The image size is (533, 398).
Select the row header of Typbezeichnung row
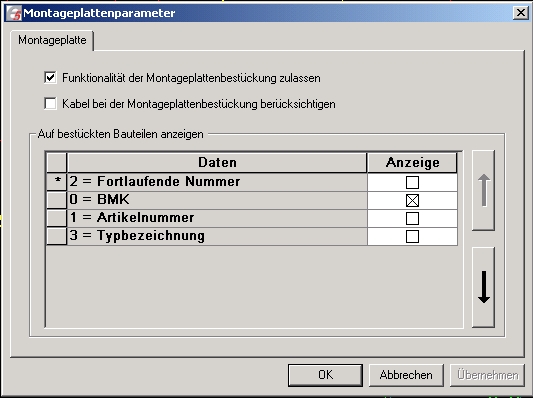(56, 236)
